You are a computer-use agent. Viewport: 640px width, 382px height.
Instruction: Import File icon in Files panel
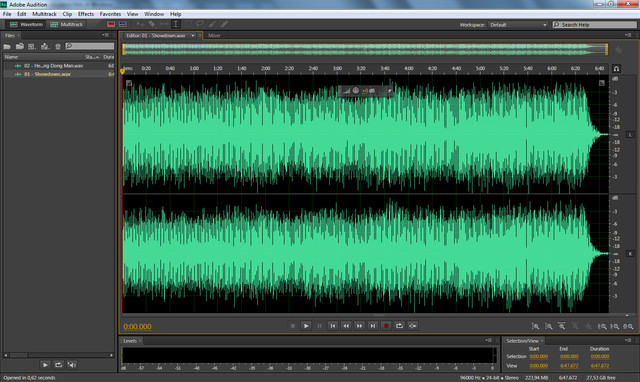click(20, 47)
